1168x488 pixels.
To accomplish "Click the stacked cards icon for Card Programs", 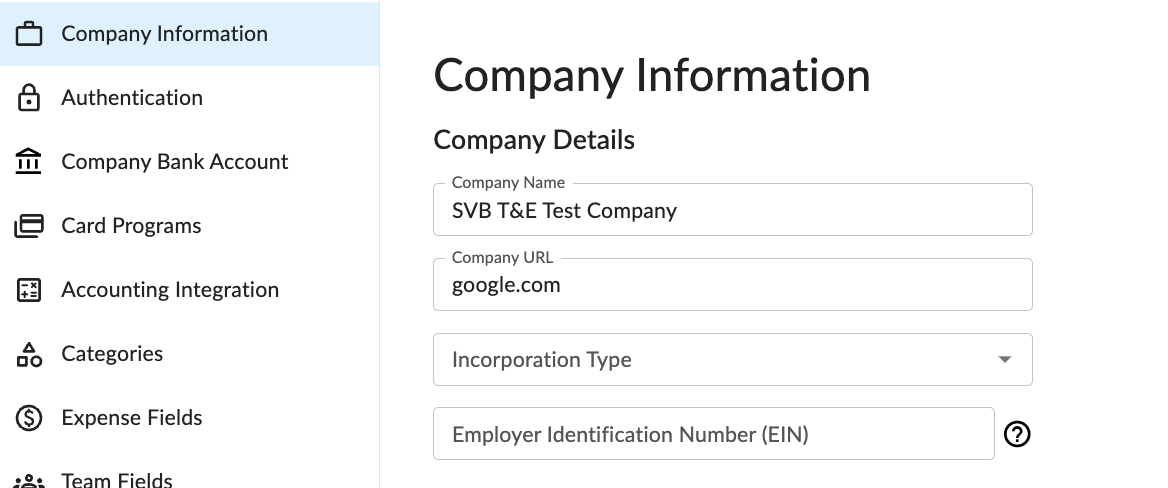I will coord(29,226).
